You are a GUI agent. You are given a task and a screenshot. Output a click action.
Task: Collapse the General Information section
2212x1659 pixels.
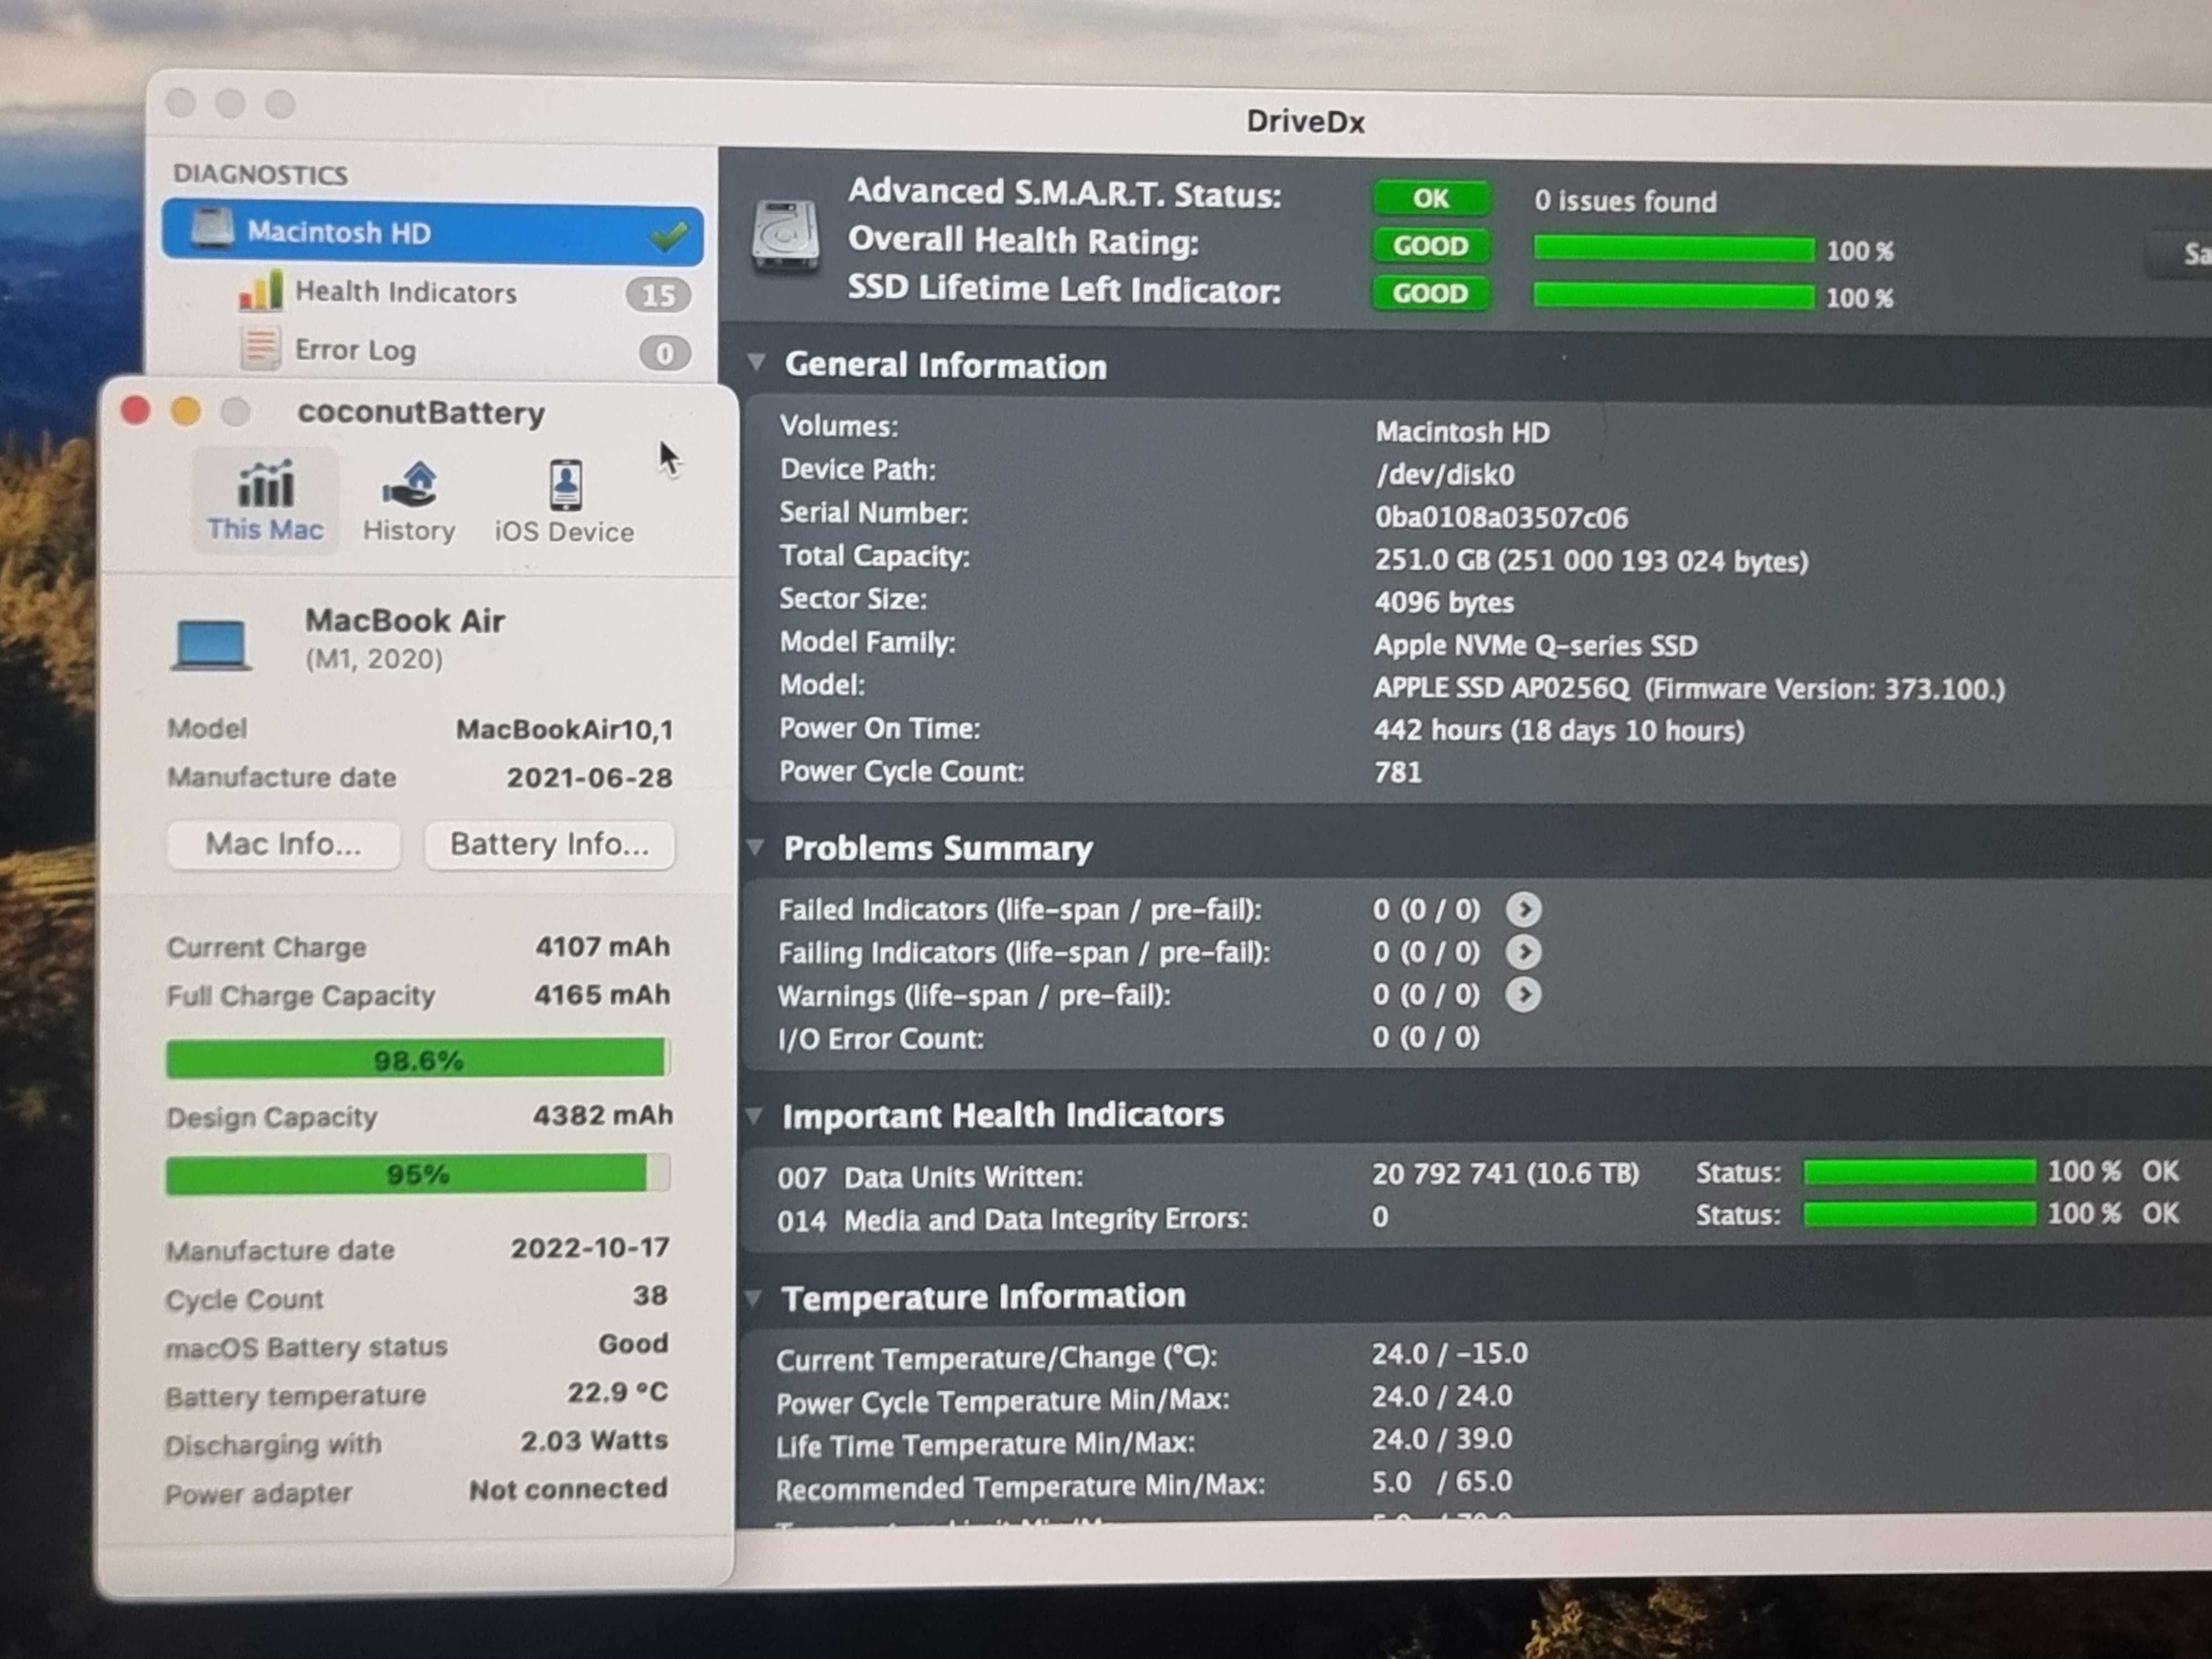click(x=757, y=363)
